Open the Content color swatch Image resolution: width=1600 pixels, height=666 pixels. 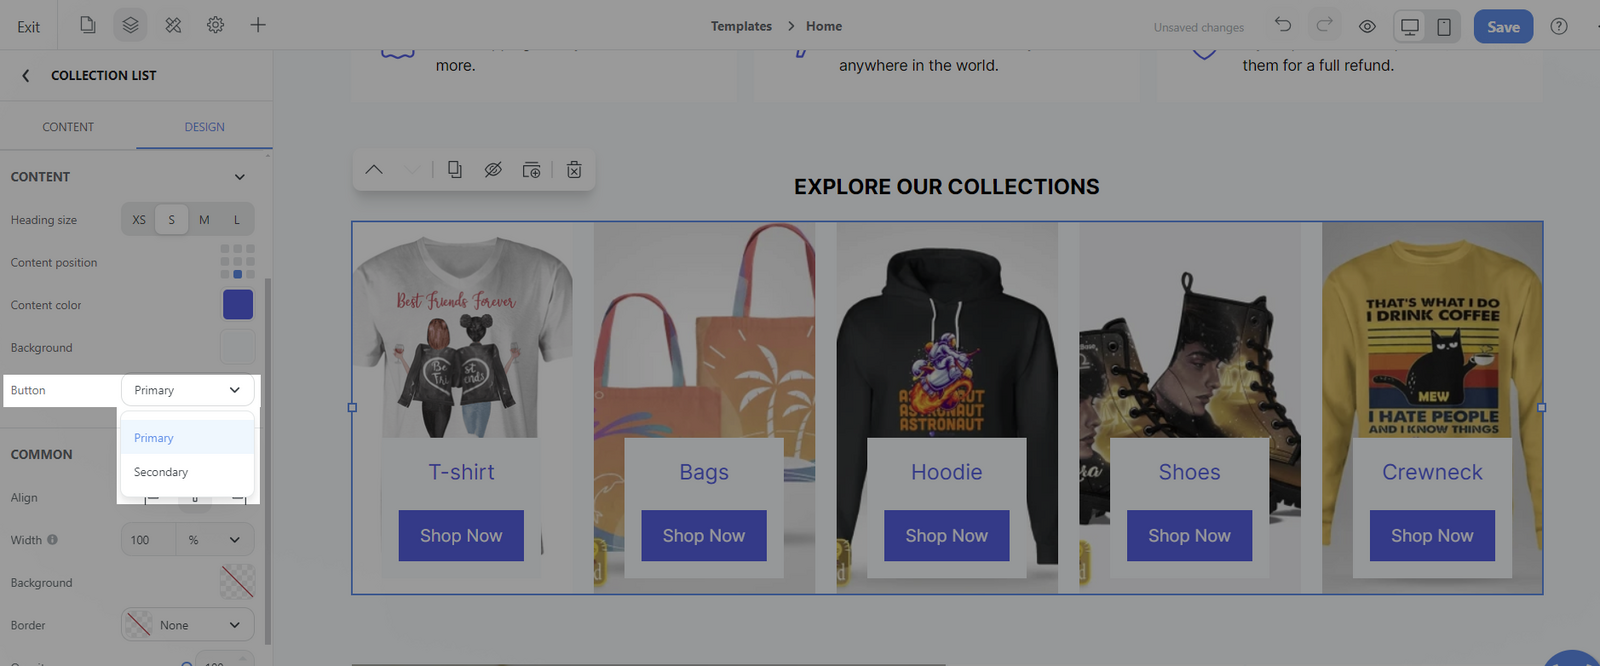(238, 305)
